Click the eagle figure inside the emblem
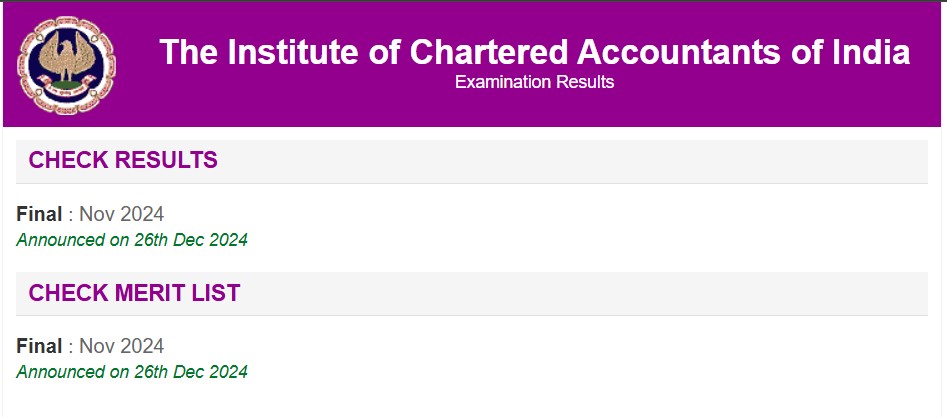The width and height of the screenshot is (947, 417). tap(65, 58)
